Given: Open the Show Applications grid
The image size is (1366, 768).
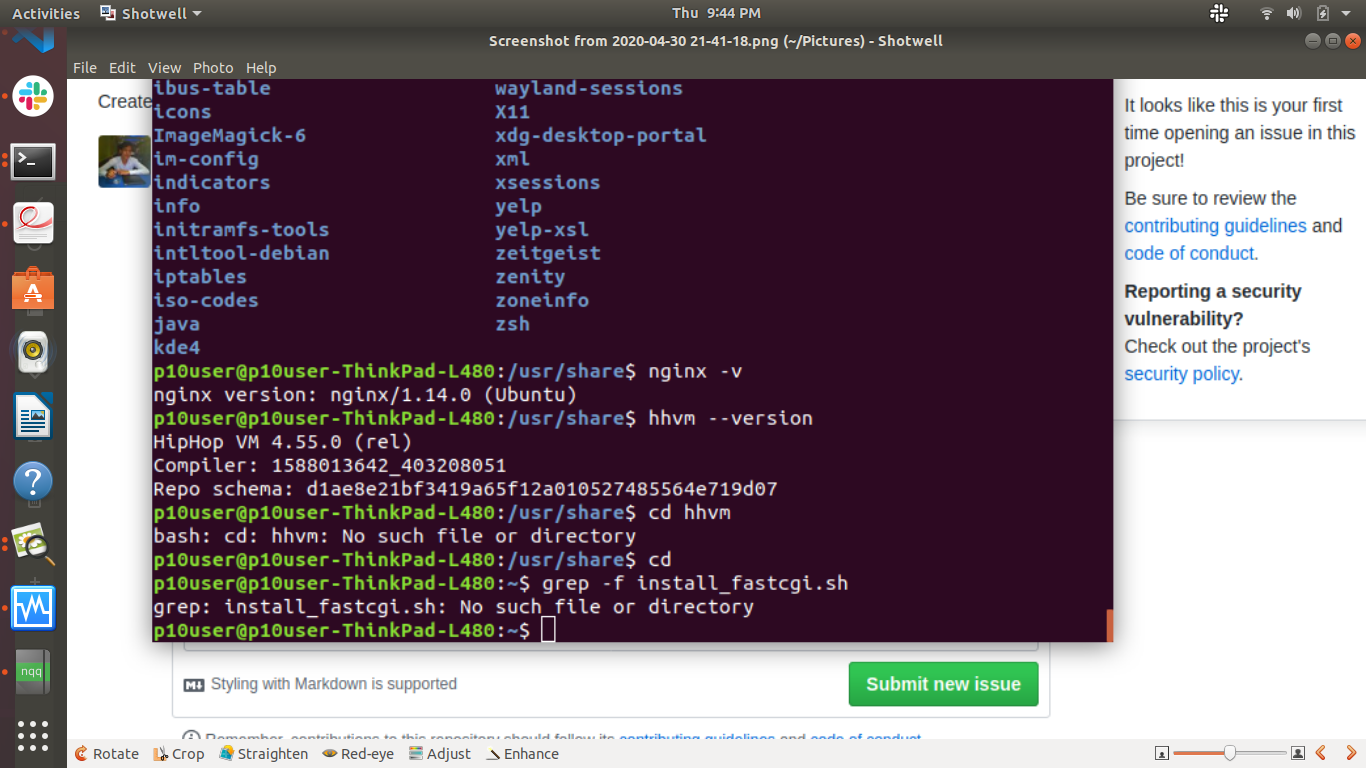Looking at the screenshot, I should [x=33, y=736].
